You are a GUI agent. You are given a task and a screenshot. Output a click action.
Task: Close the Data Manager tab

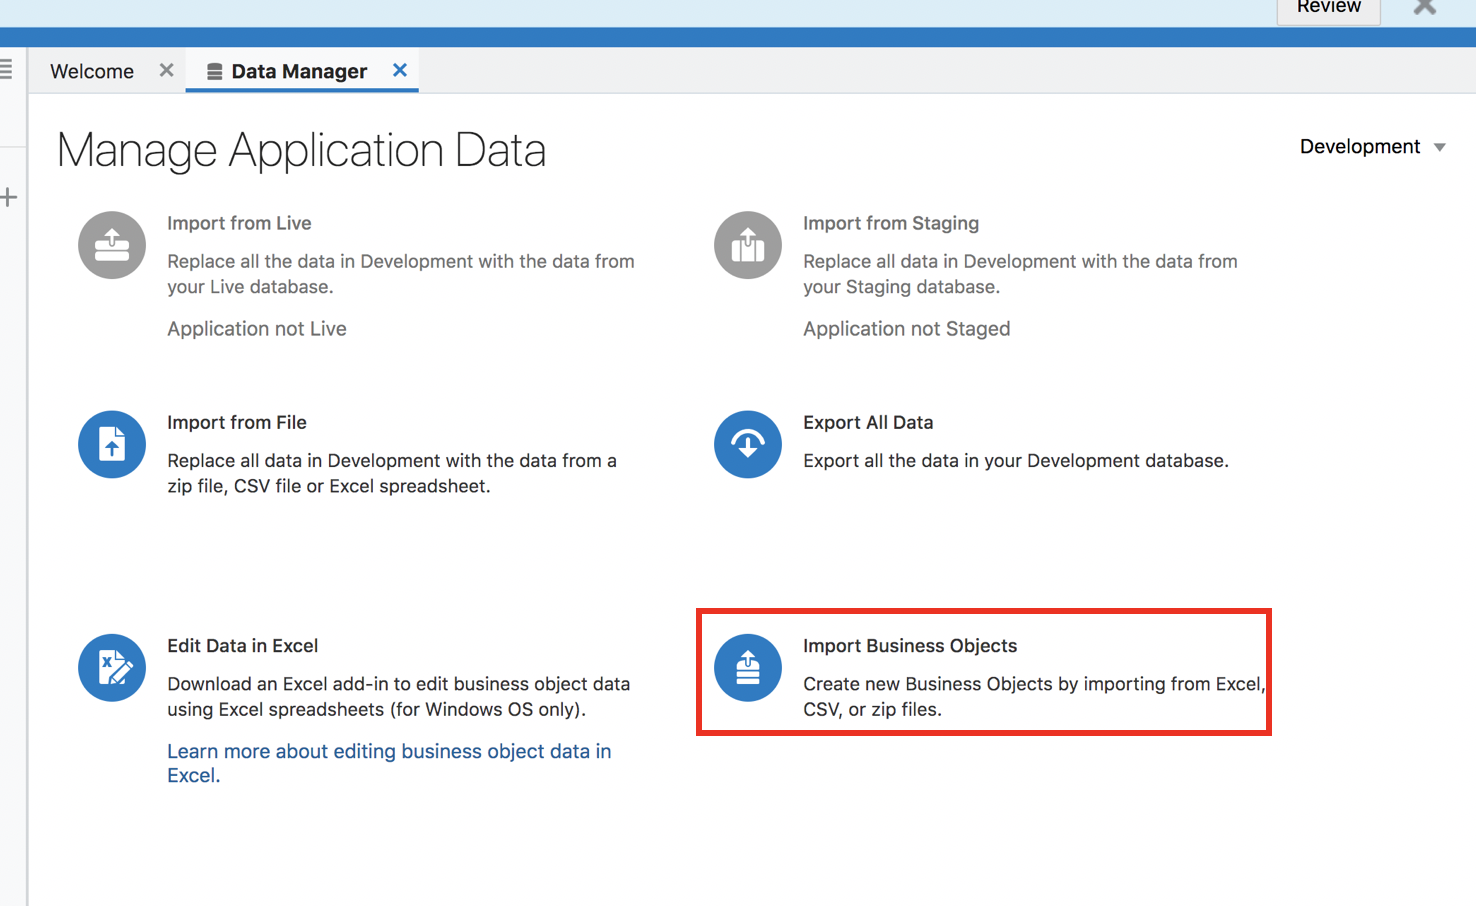coord(400,70)
